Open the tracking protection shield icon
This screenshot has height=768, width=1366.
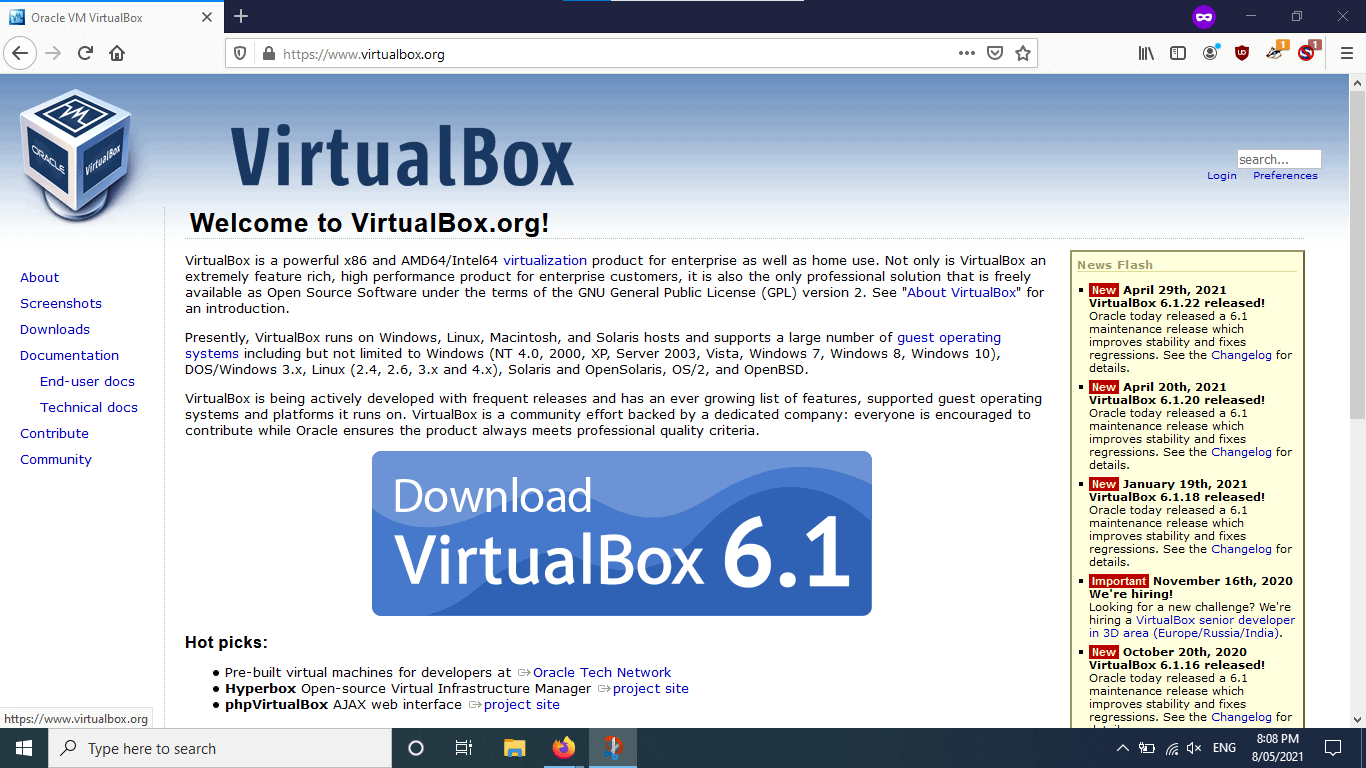click(x=240, y=54)
